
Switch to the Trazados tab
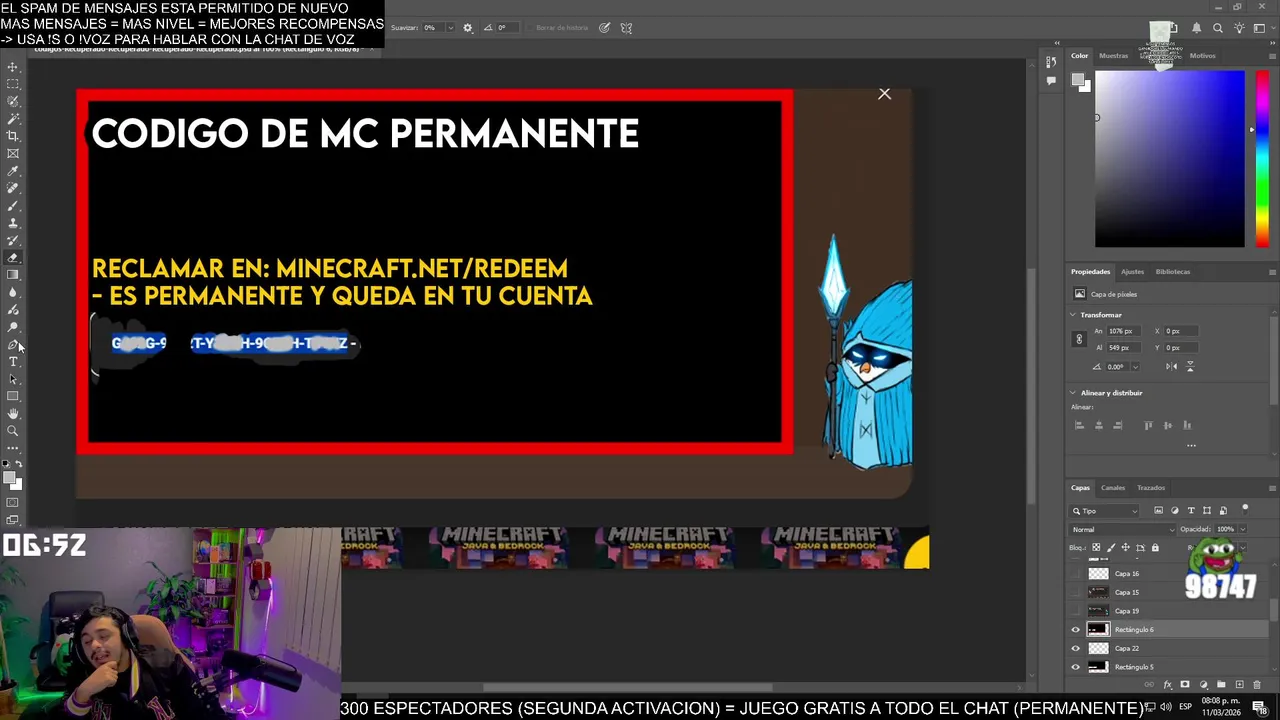[1151, 488]
